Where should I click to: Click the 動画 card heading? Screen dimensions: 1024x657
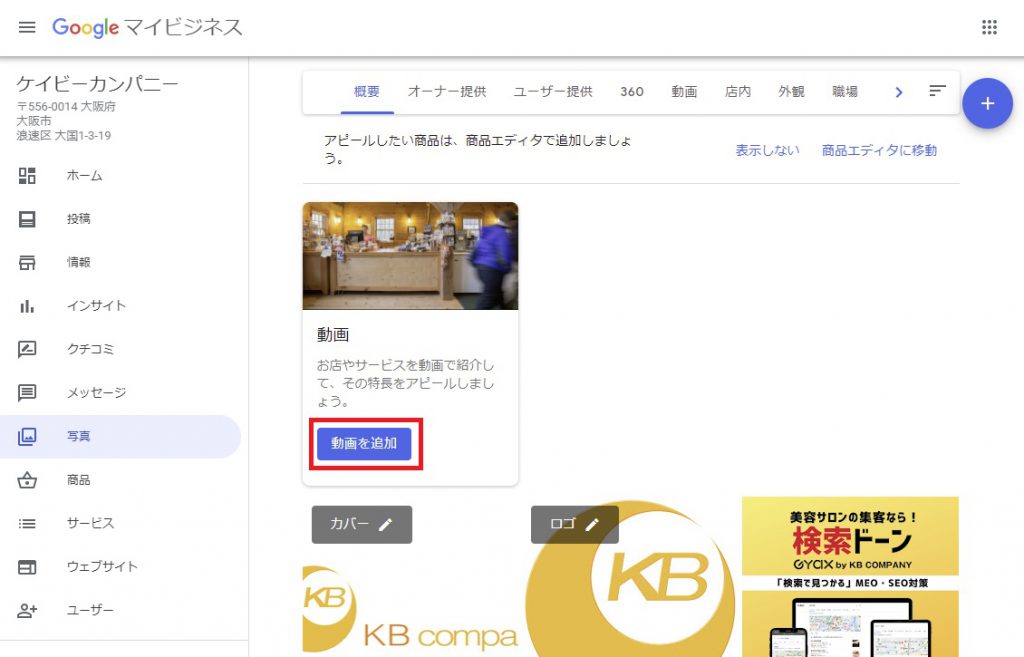click(x=333, y=334)
